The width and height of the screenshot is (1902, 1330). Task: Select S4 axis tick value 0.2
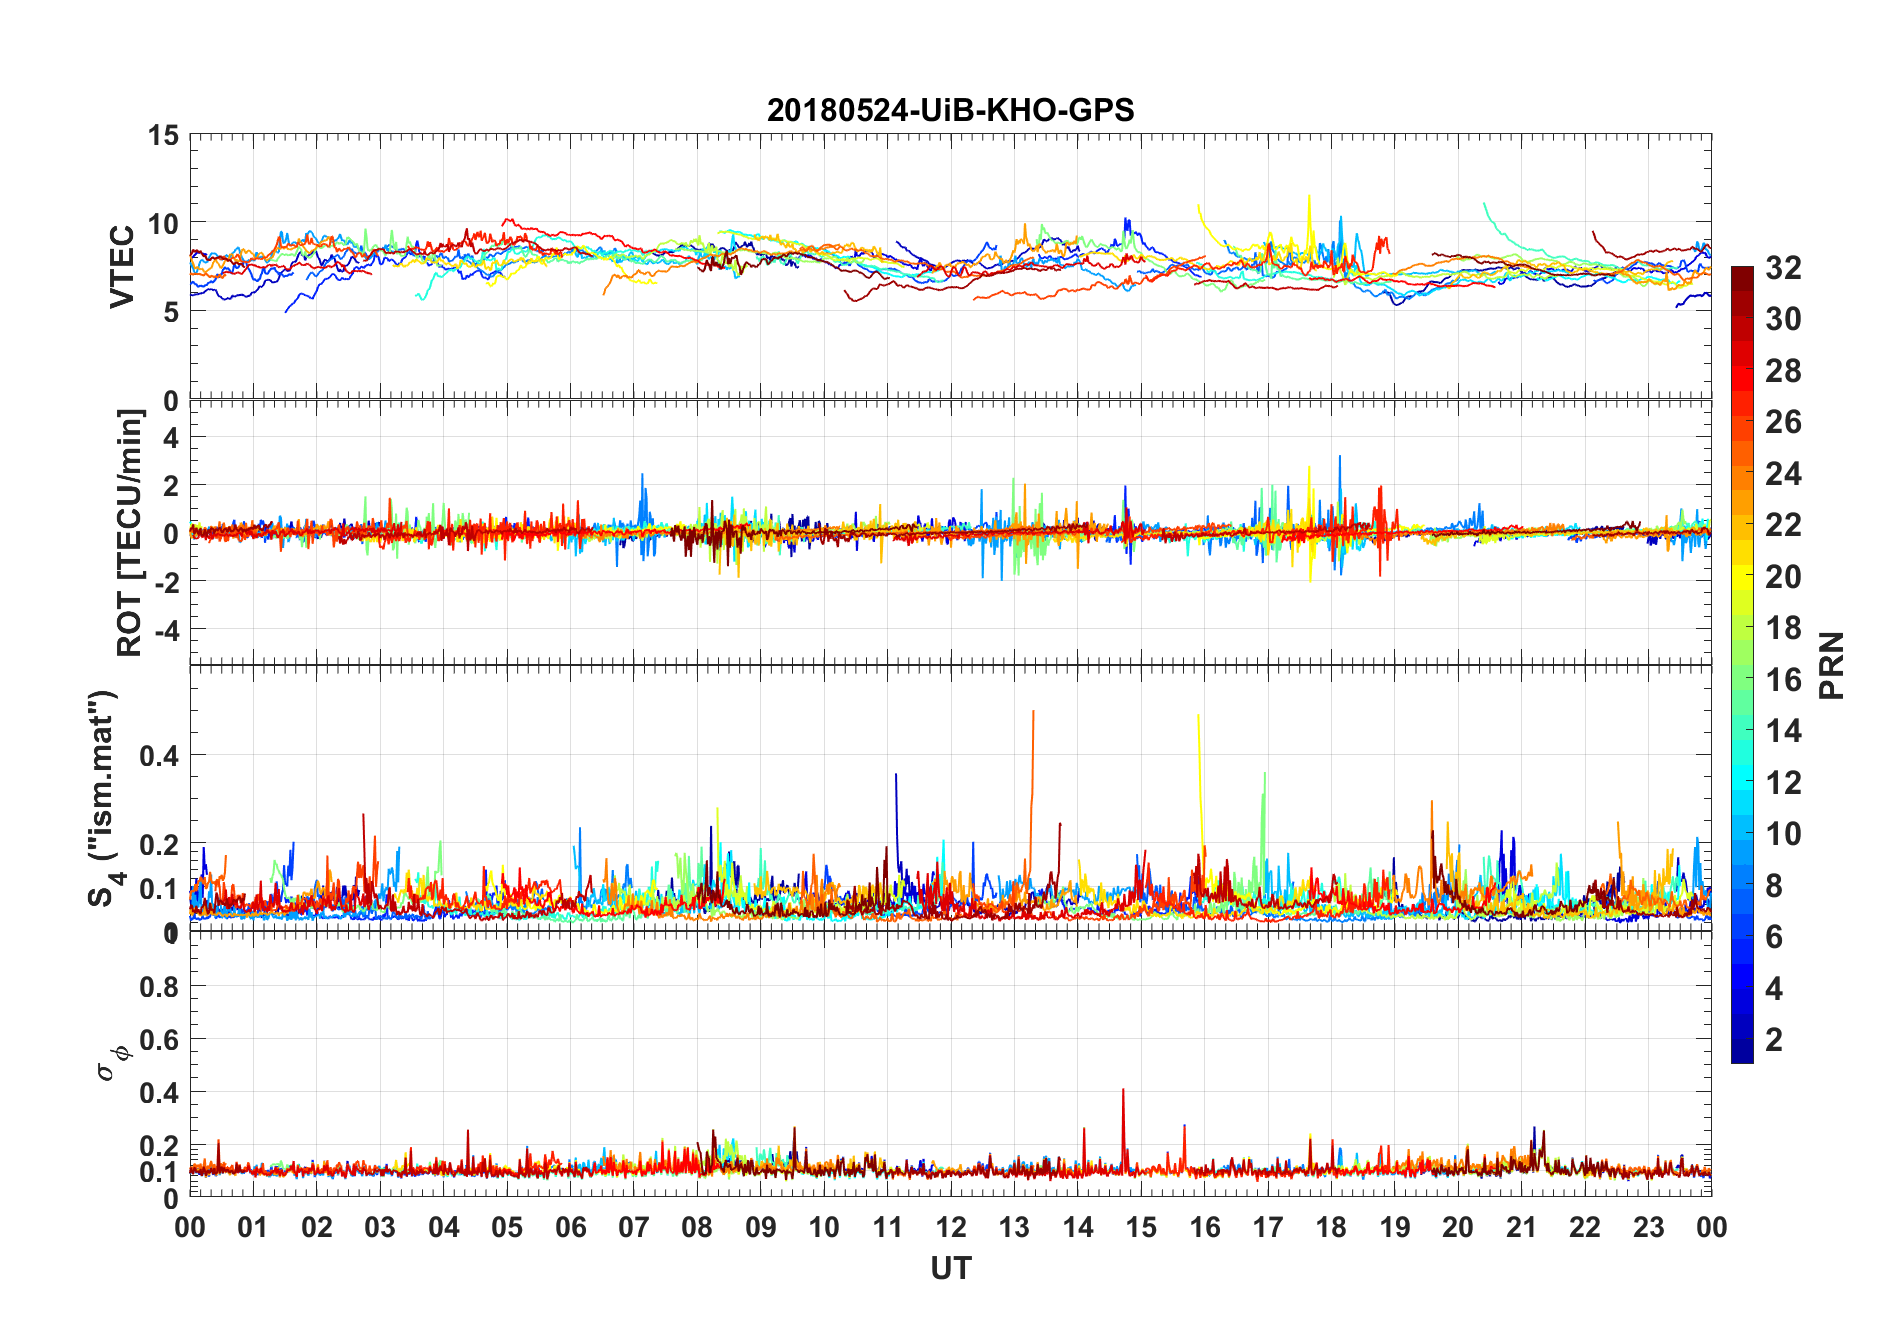159,845
